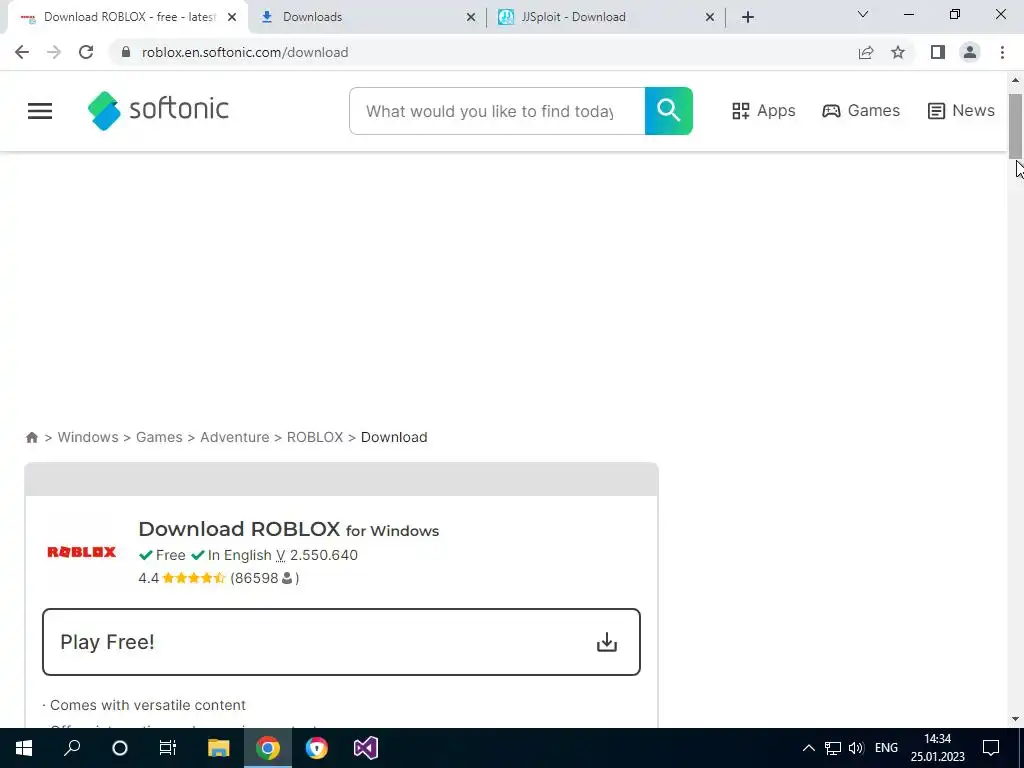Reload the page

[86, 52]
